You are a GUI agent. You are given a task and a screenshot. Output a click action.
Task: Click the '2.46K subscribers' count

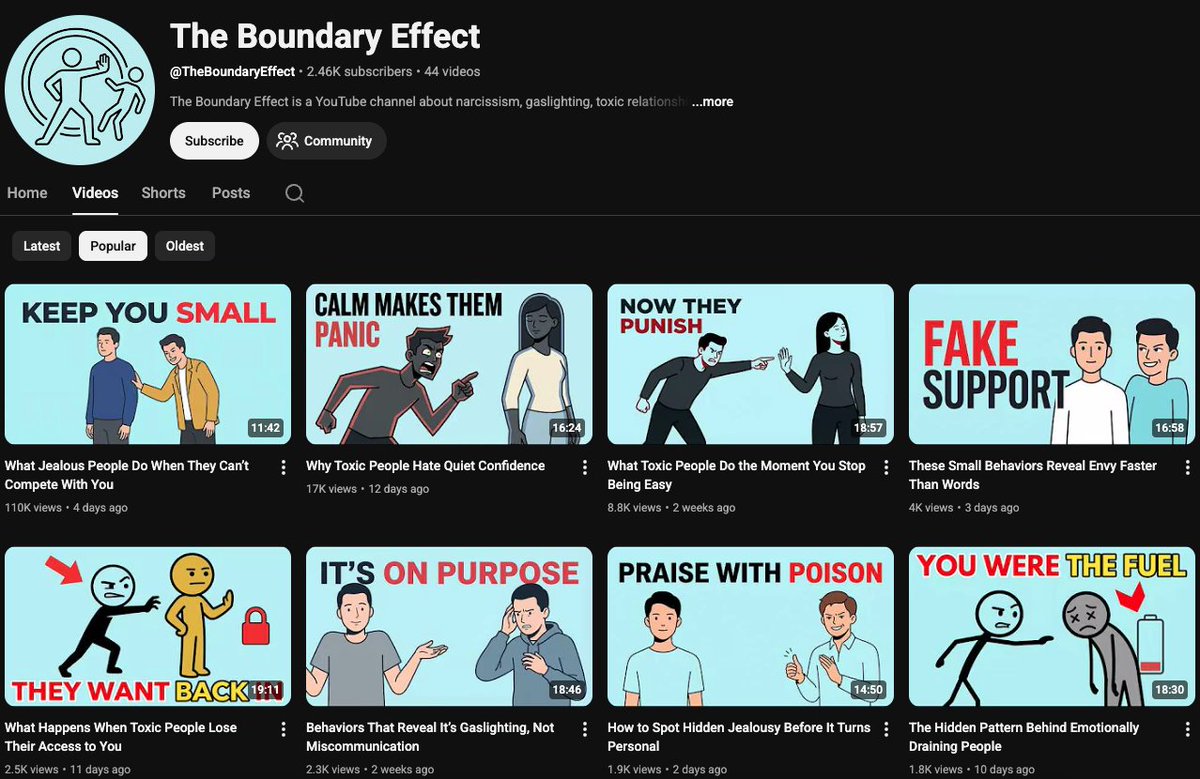359,72
